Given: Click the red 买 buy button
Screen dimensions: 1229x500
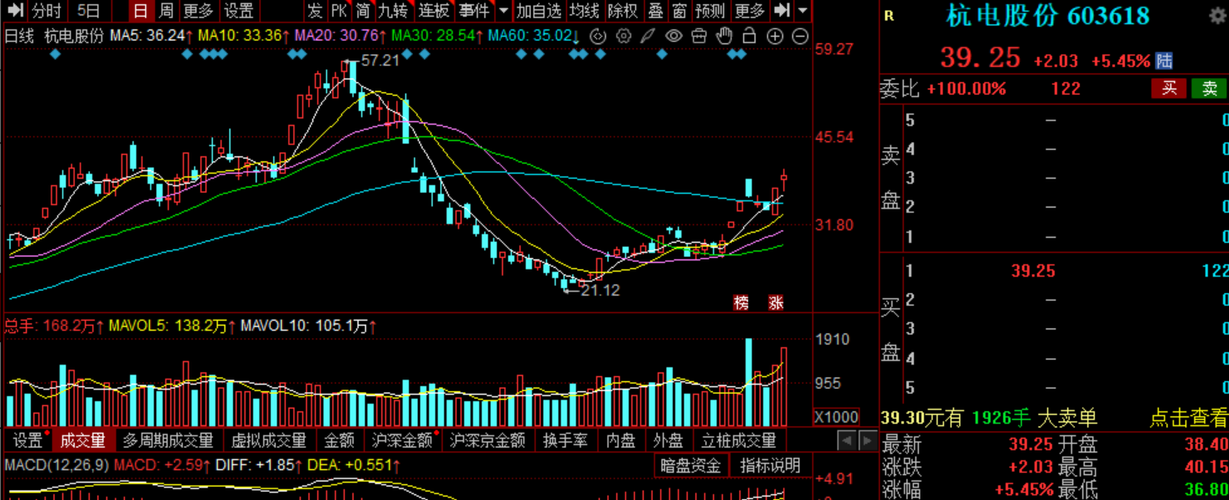Looking at the screenshot, I should click(x=1167, y=88).
